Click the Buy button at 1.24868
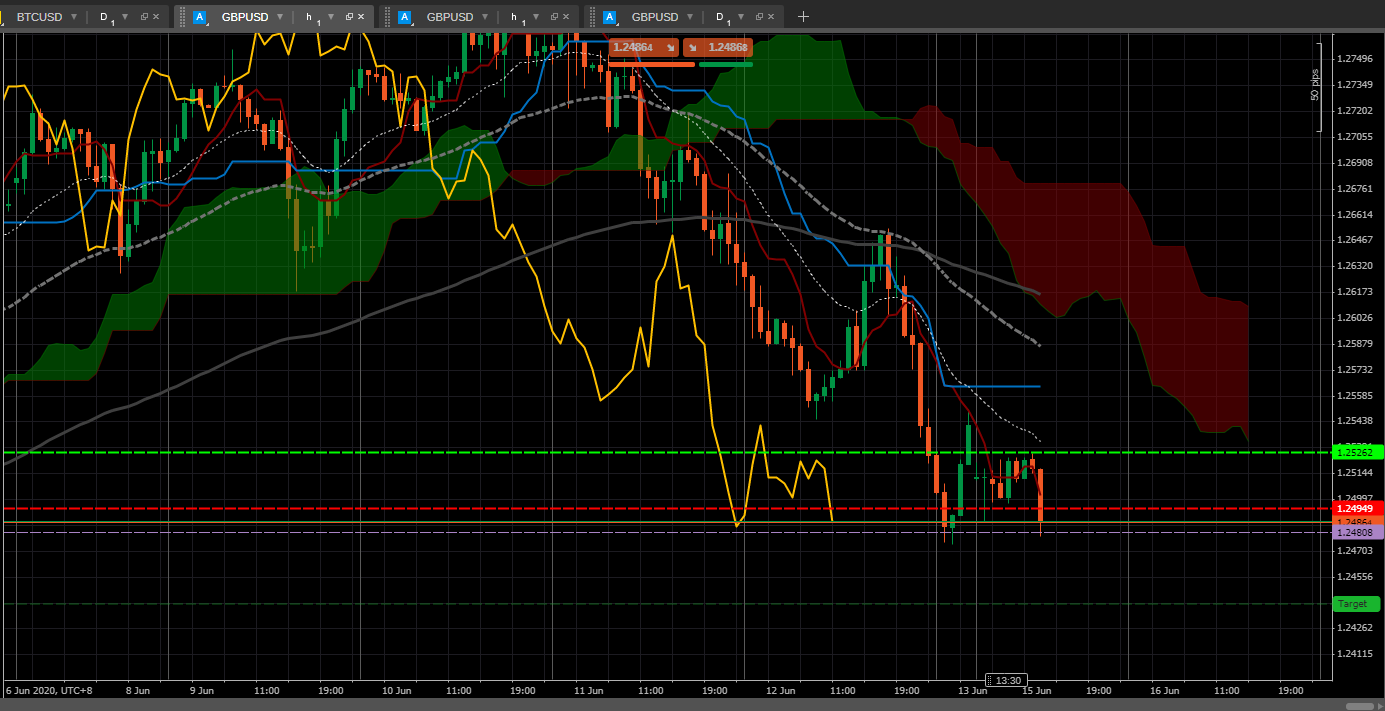 coord(718,47)
